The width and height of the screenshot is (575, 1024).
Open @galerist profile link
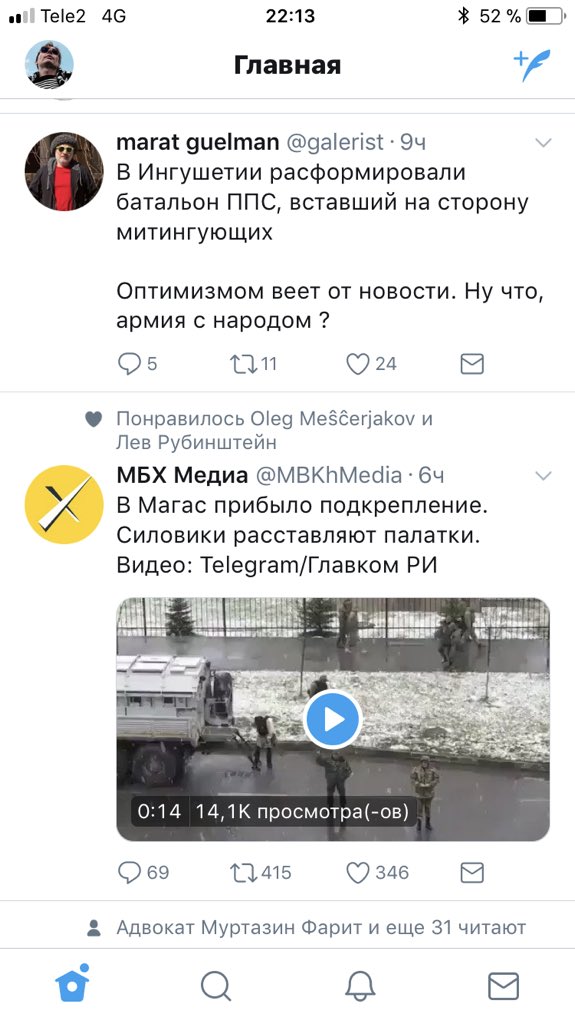coord(335,142)
